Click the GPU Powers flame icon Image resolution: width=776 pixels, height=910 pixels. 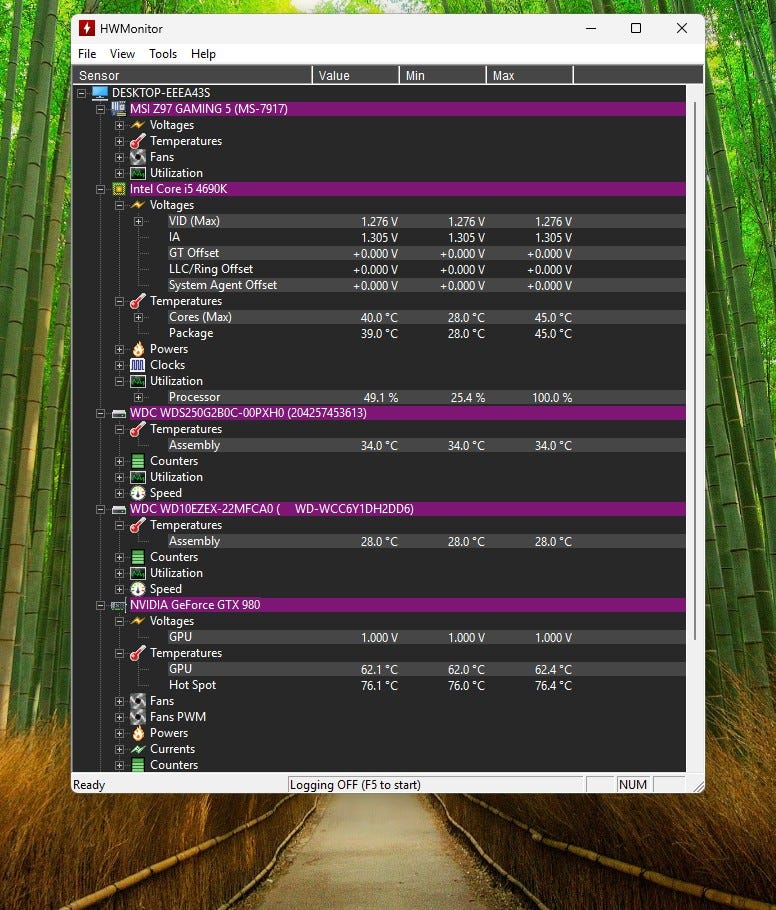[138, 733]
